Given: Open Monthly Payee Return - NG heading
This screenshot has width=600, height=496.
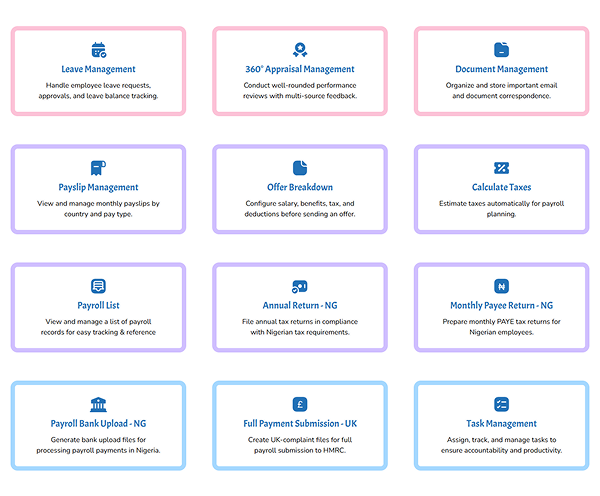Looking at the screenshot, I should click(501, 305).
